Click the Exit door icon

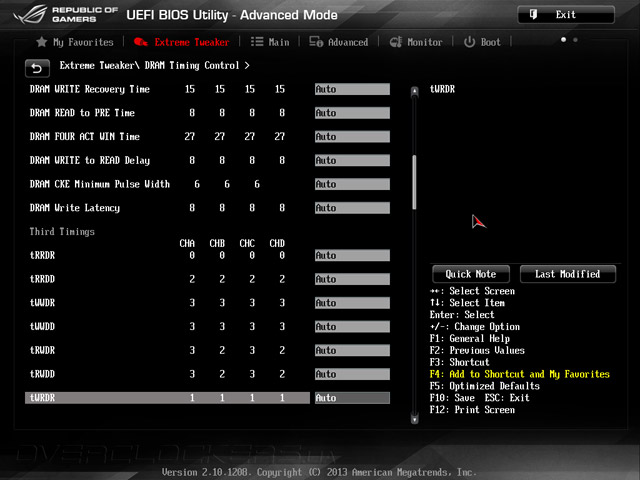pyautogui.click(x=533, y=15)
